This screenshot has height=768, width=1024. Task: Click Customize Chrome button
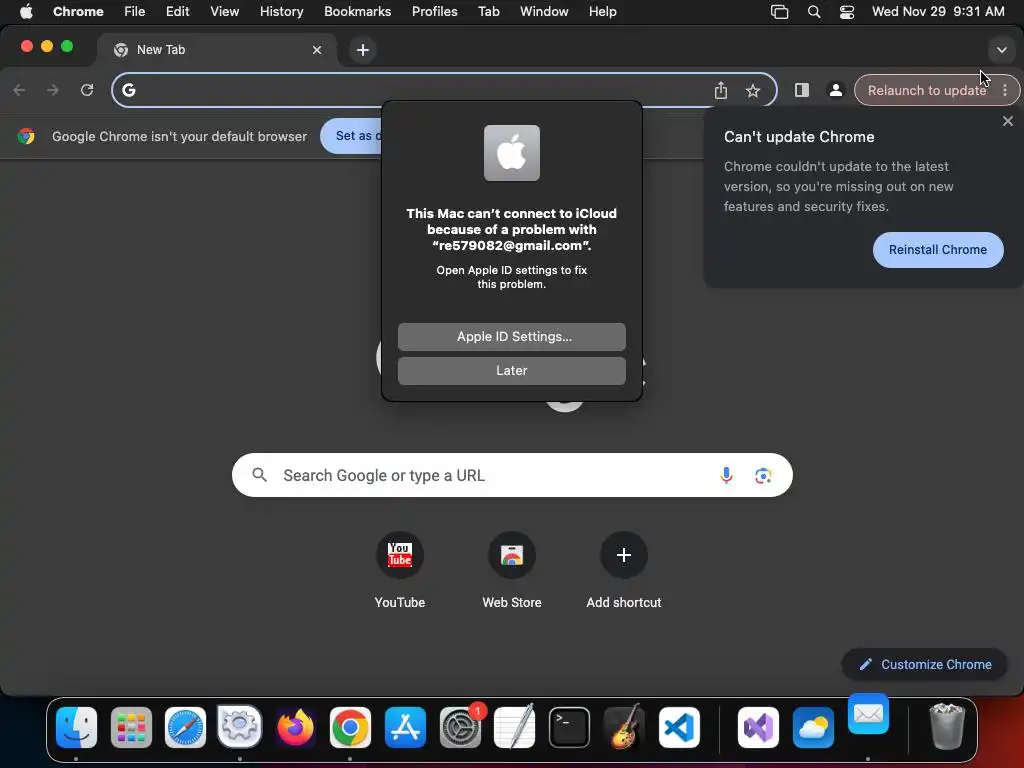pos(924,664)
